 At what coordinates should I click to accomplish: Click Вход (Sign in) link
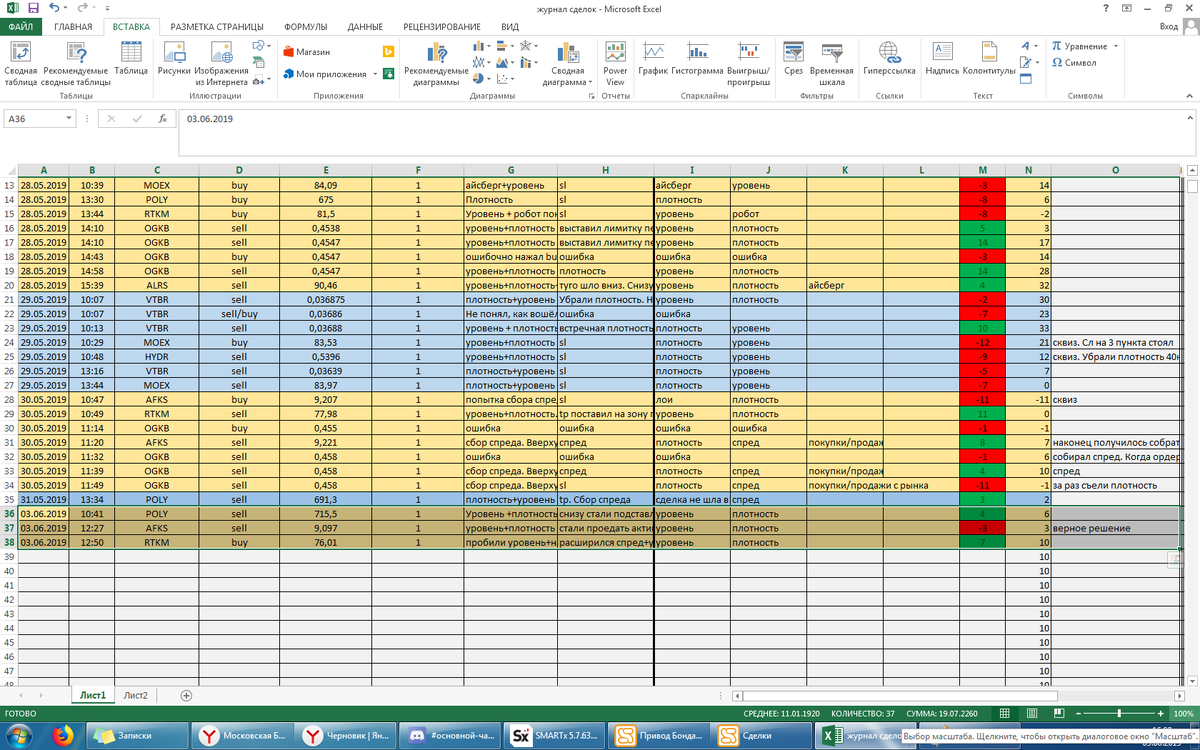1168,27
